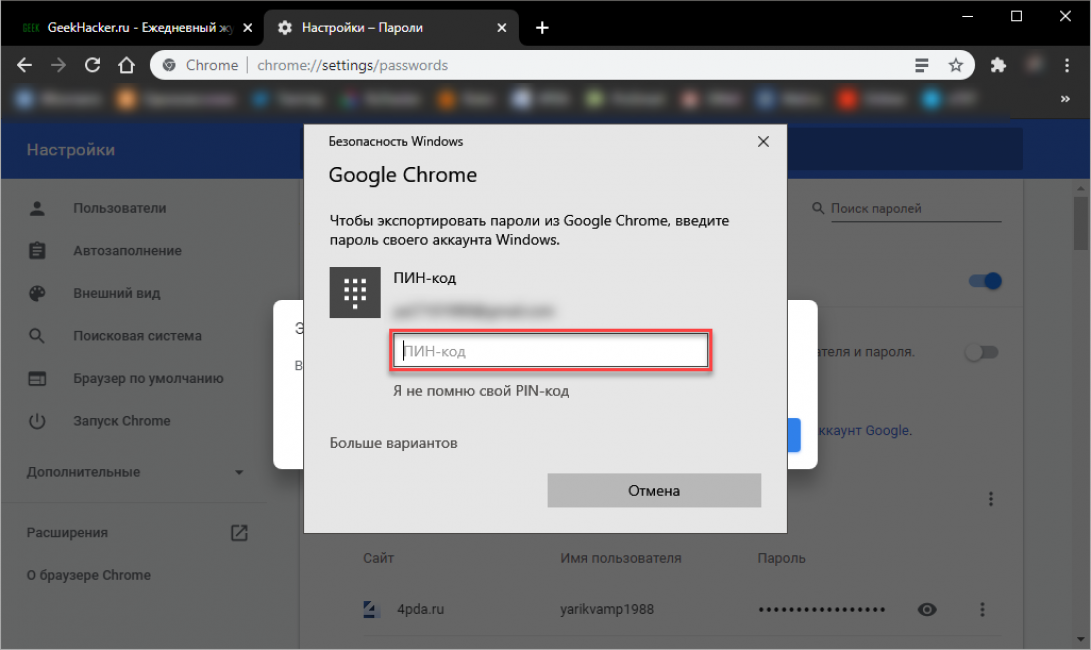The width and height of the screenshot is (1091, 650).
Task: Bookmark this page with the star icon
Action: 956,65
